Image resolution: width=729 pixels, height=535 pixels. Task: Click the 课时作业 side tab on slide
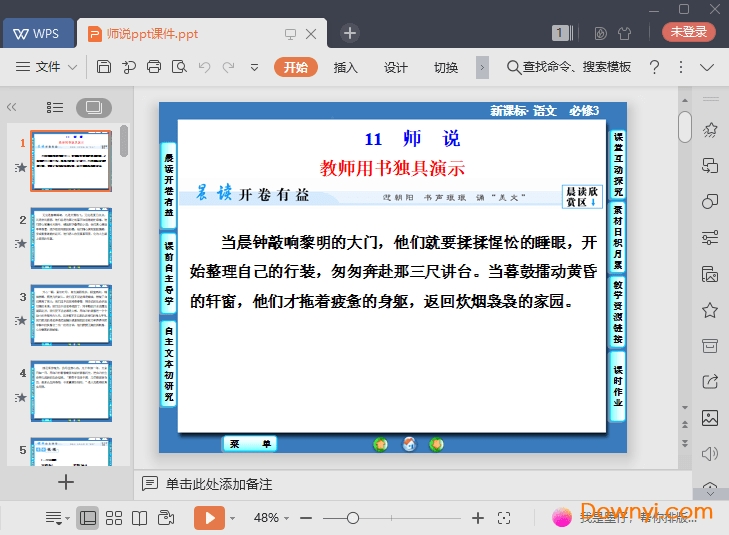click(x=617, y=386)
